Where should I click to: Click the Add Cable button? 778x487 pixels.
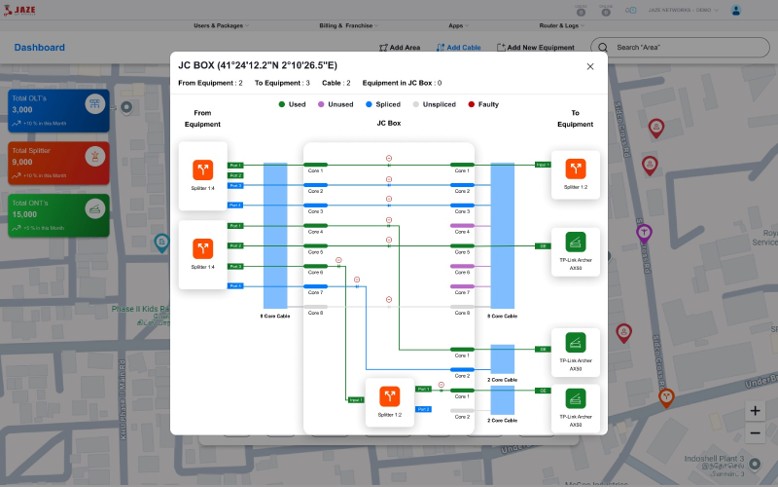458,47
